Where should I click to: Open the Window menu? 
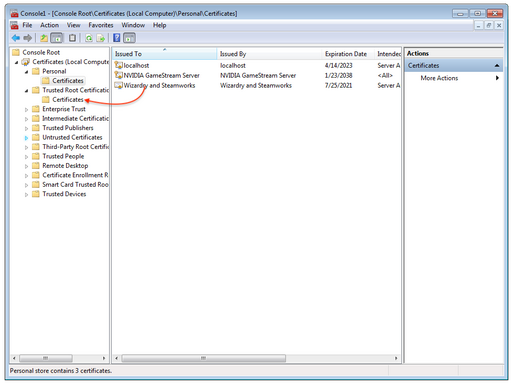pyautogui.click(x=133, y=25)
